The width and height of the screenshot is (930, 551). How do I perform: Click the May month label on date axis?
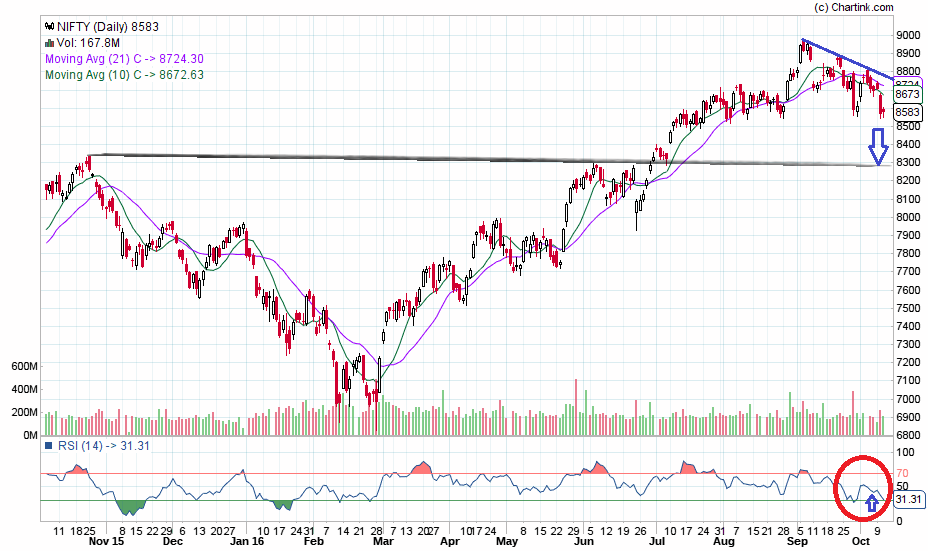[507, 542]
